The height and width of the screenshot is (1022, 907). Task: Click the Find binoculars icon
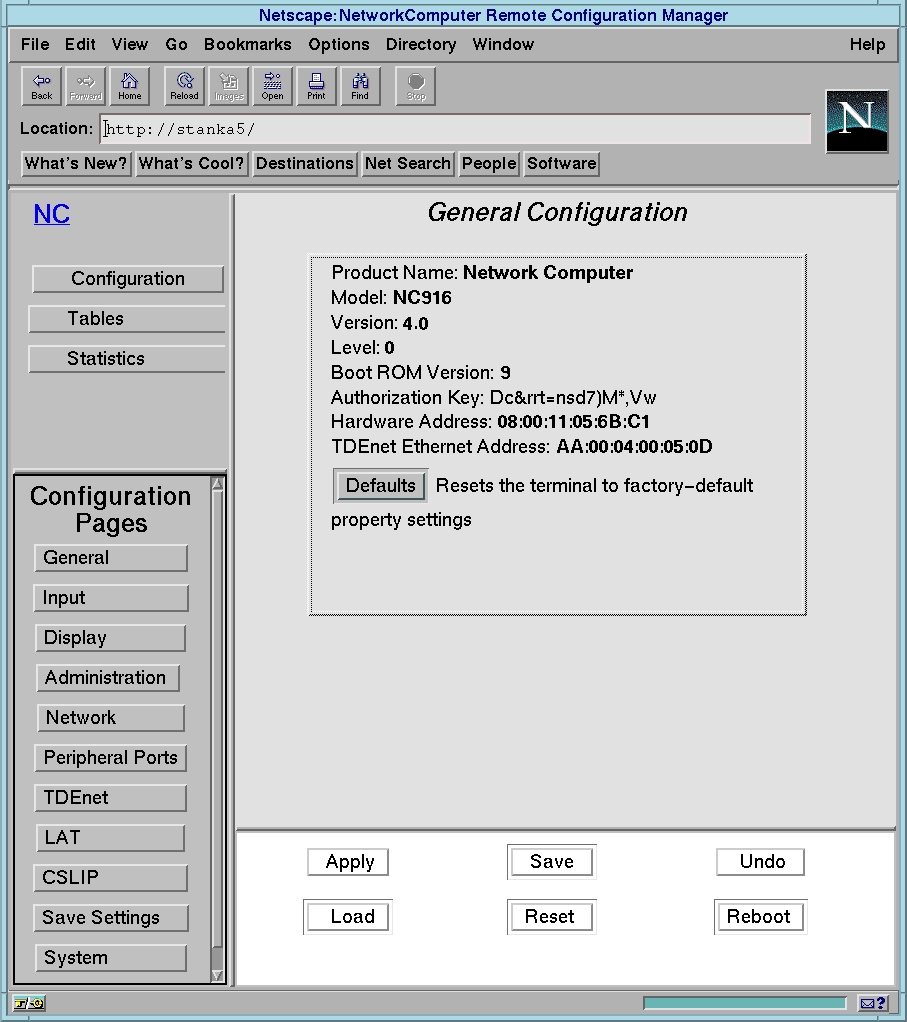[x=360, y=86]
